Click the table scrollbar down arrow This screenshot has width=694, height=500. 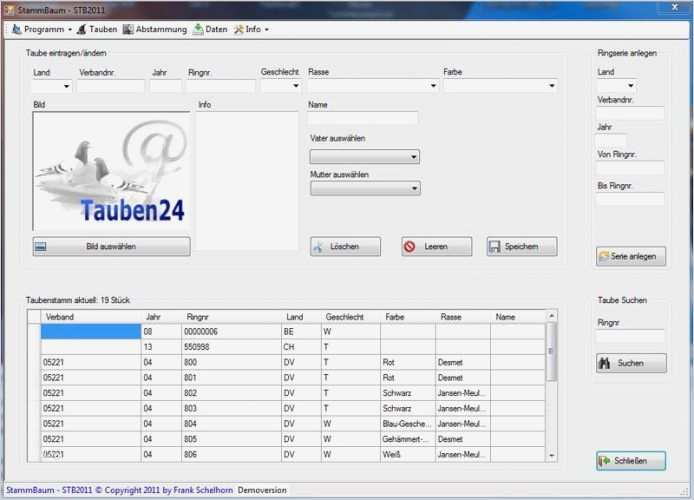tap(551, 455)
